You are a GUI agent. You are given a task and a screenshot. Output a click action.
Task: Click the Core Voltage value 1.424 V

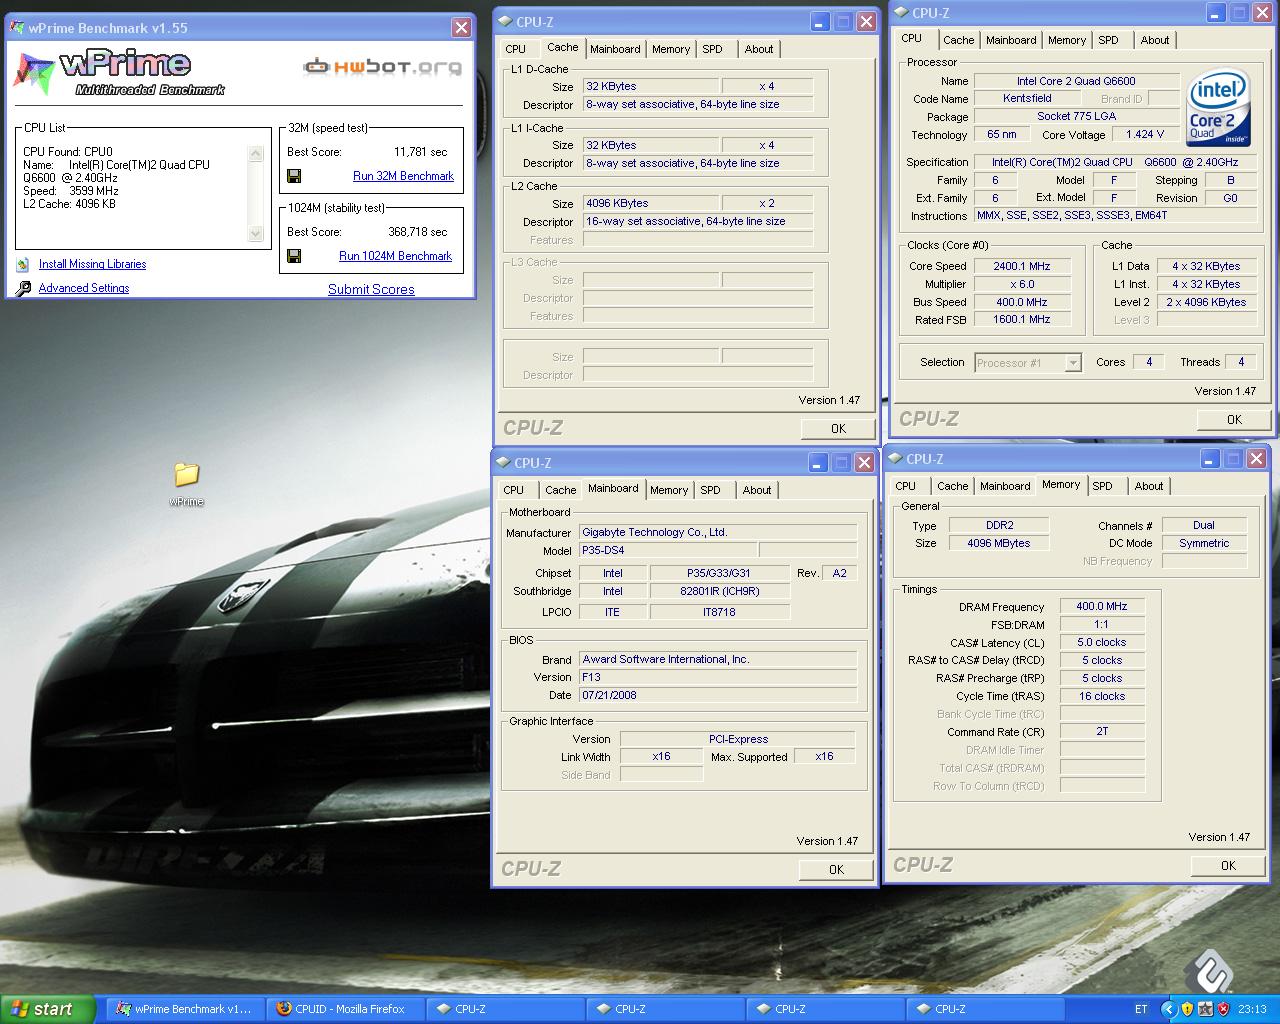point(1145,135)
